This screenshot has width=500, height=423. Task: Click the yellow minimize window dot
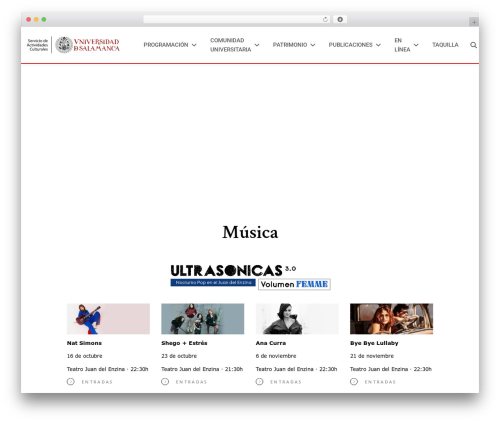click(x=36, y=19)
